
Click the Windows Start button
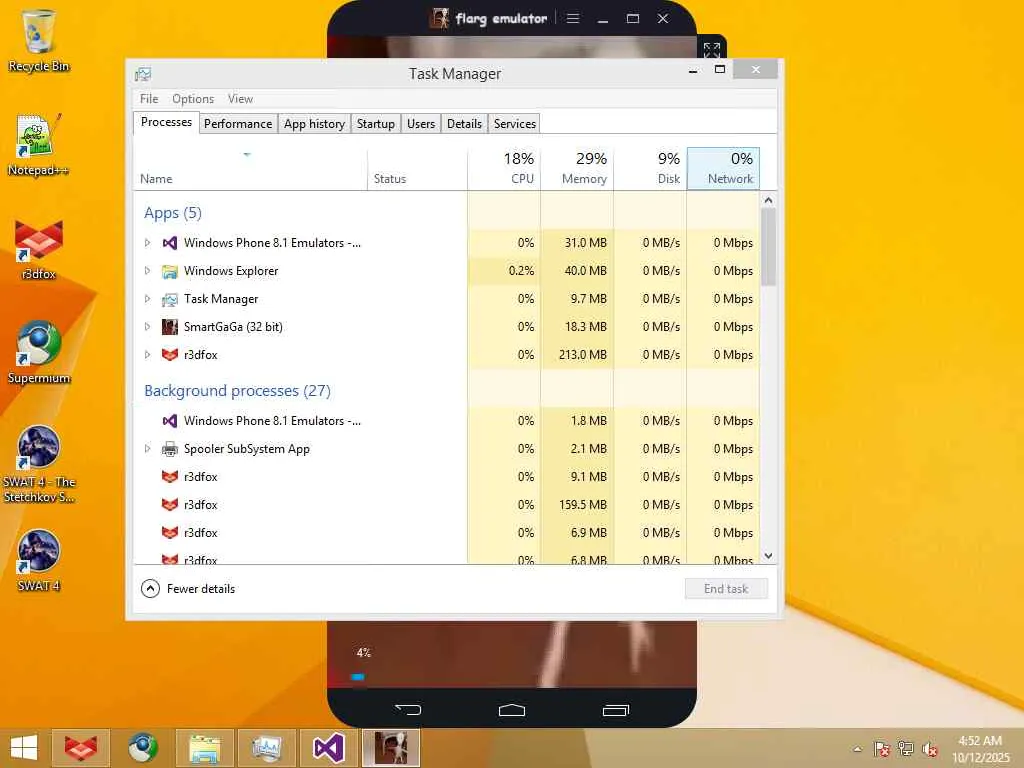(24, 748)
